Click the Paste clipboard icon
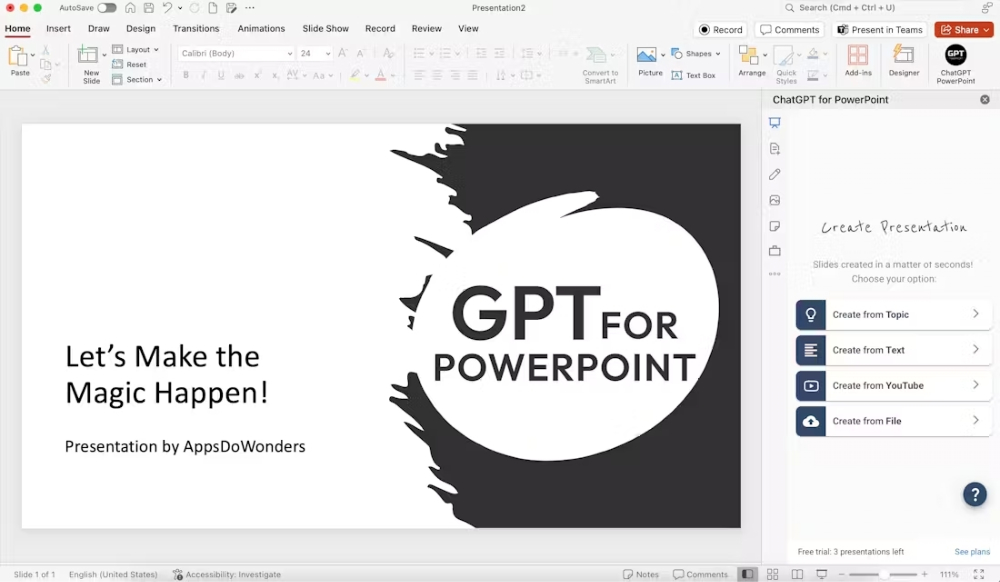The width and height of the screenshot is (1000, 582). [18, 56]
